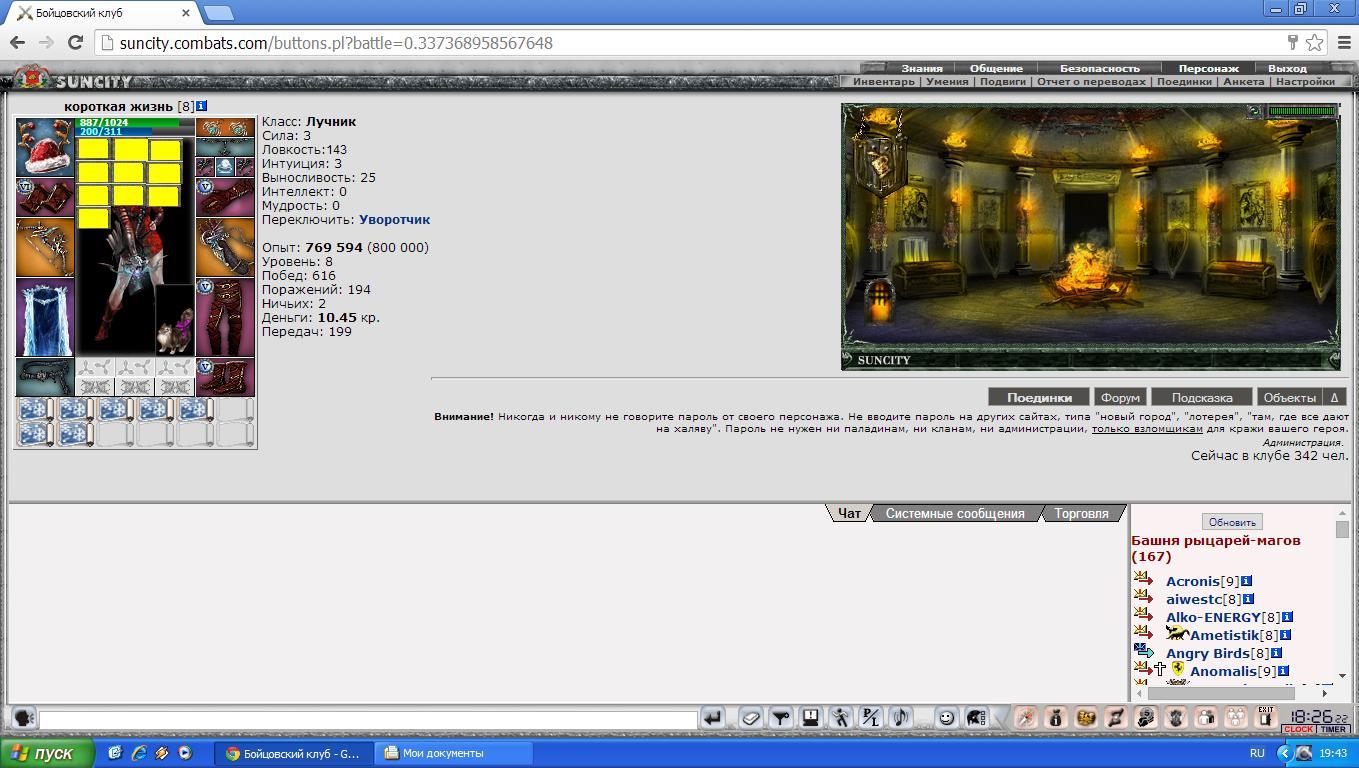Open the Безопасность menu
Image resolution: width=1359 pixels, height=768 pixels.
[1100, 69]
